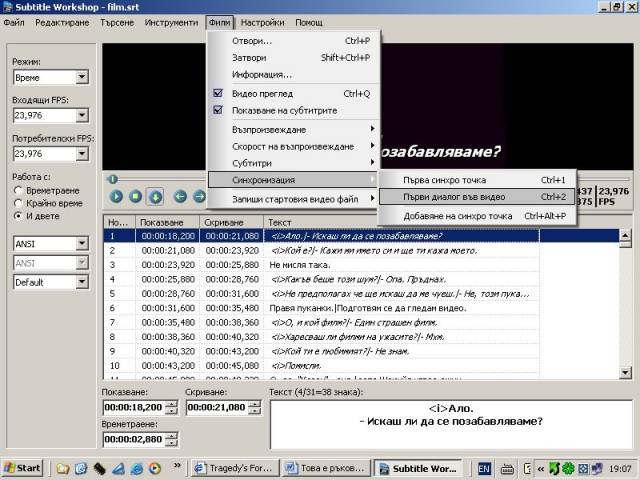
Task: Click the Play video button
Action: (116, 197)
